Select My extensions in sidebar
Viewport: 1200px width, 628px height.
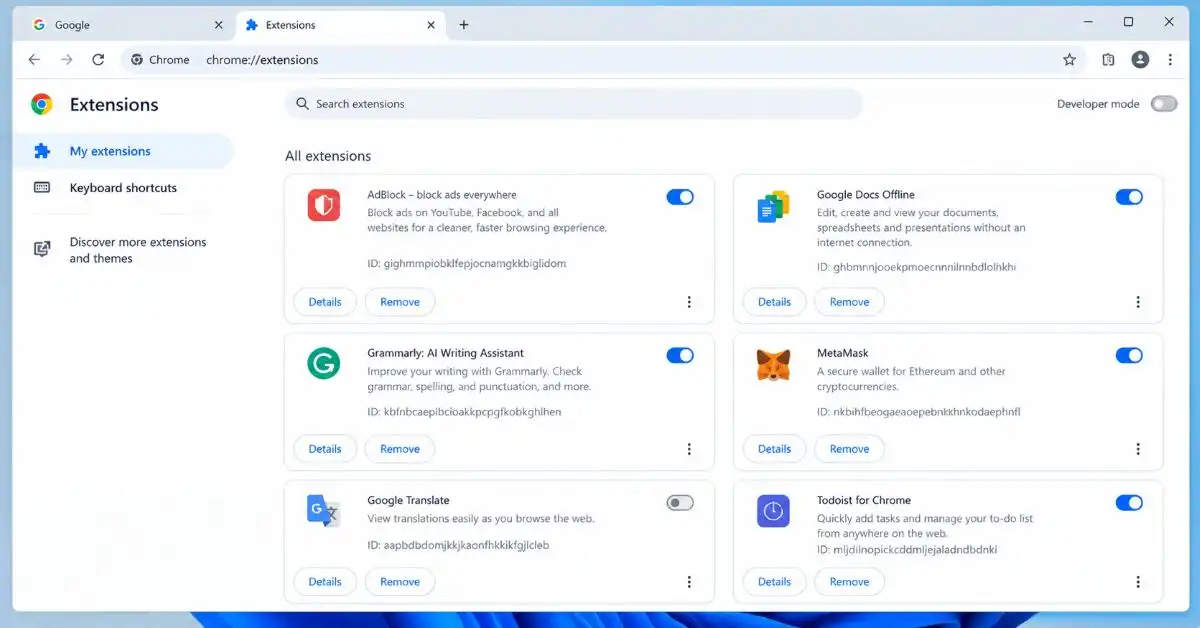click(x=124, y=151)
